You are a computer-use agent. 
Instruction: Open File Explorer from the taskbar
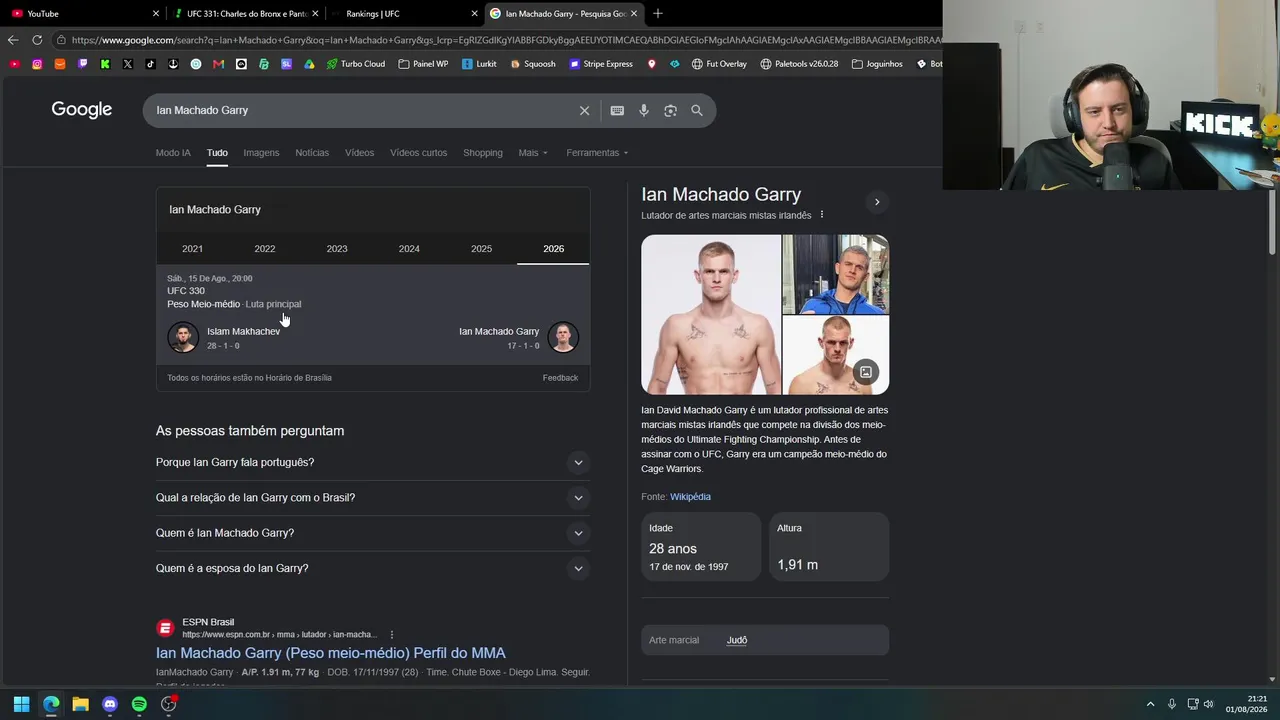coord(80,704)
